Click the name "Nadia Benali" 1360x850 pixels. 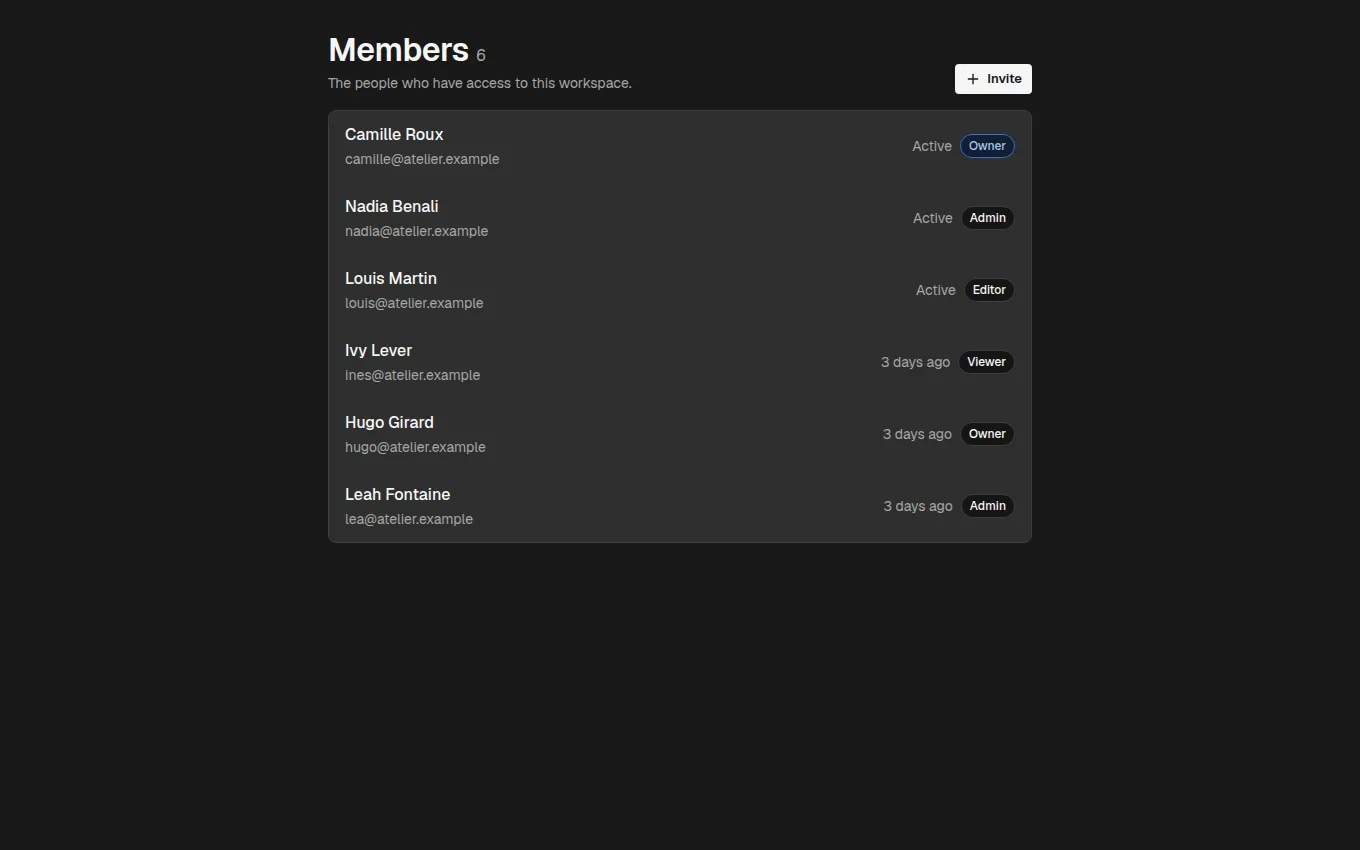pyautogui.click(x=392, y=207)
